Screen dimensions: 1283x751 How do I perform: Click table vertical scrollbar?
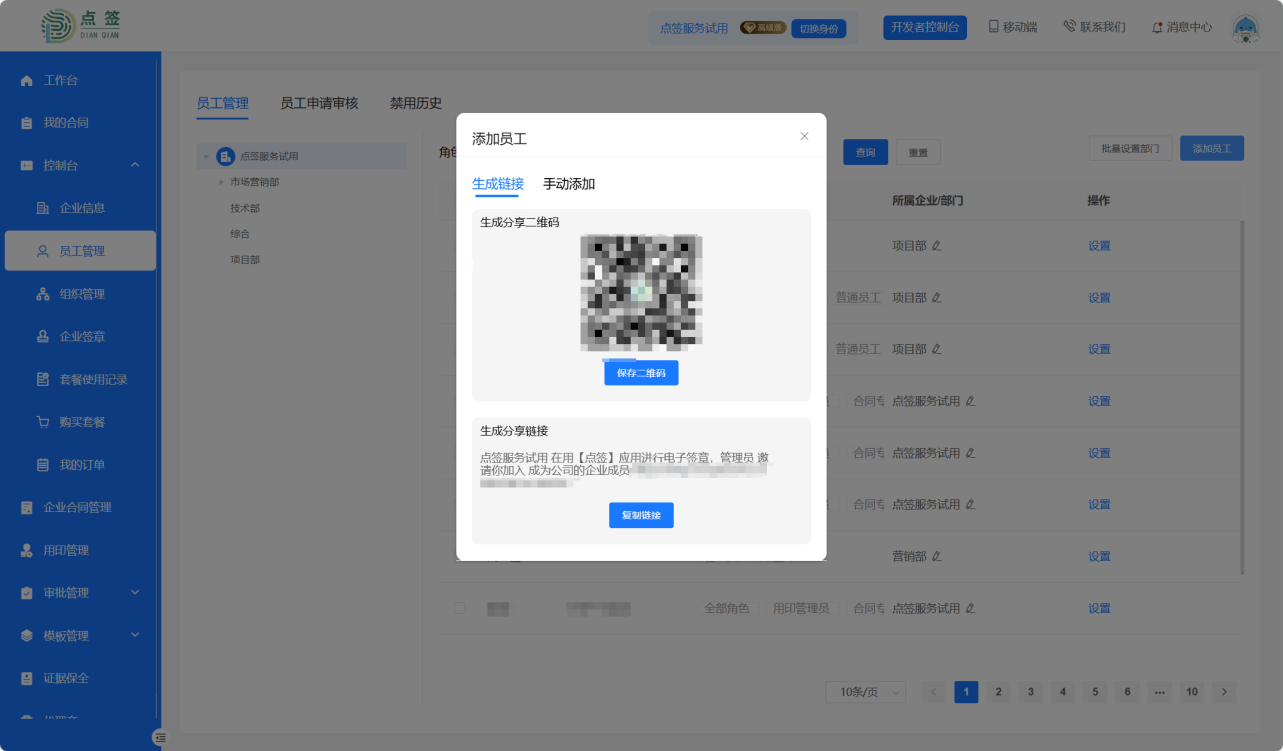coord(1243,397)
